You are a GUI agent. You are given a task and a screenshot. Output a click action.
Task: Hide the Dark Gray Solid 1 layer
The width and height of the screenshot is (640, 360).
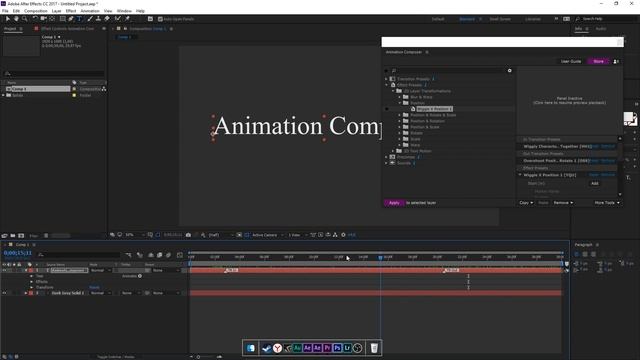point(4,293)
